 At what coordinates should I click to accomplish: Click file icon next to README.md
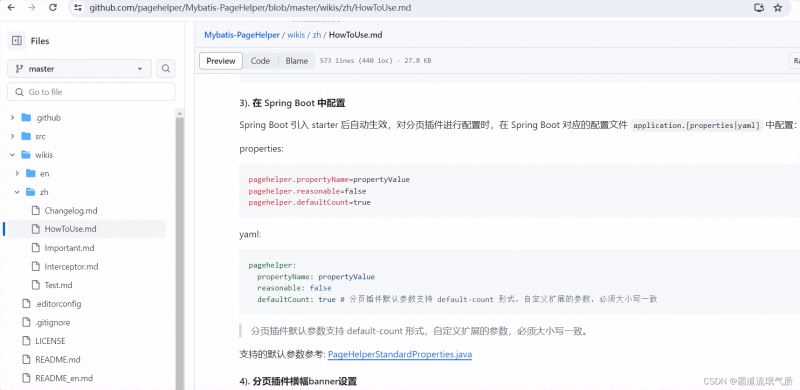pos(27,359)
